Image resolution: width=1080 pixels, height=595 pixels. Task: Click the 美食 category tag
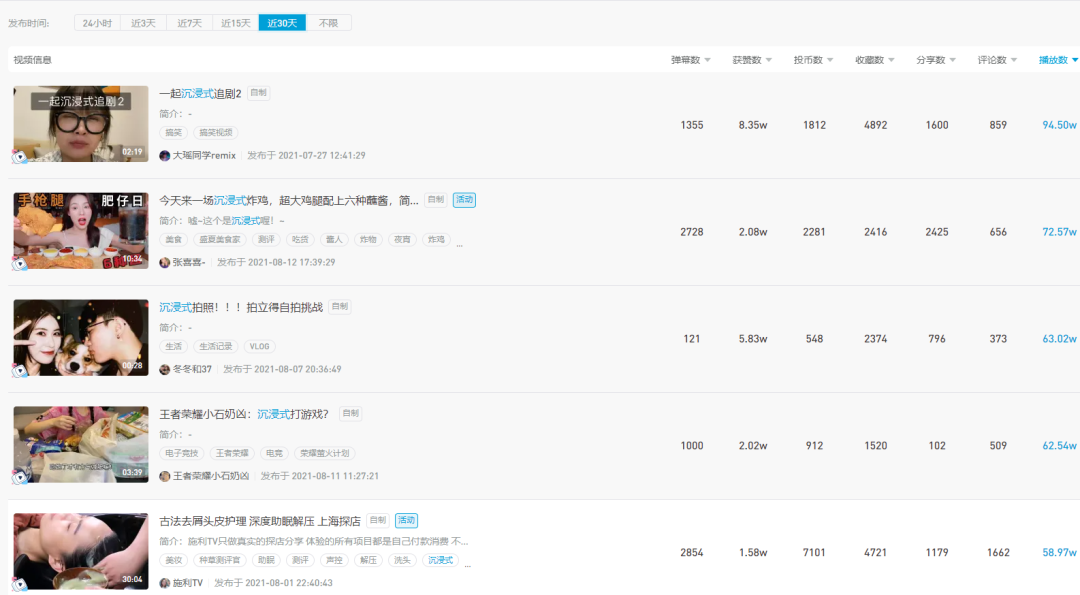click(172, 239)
